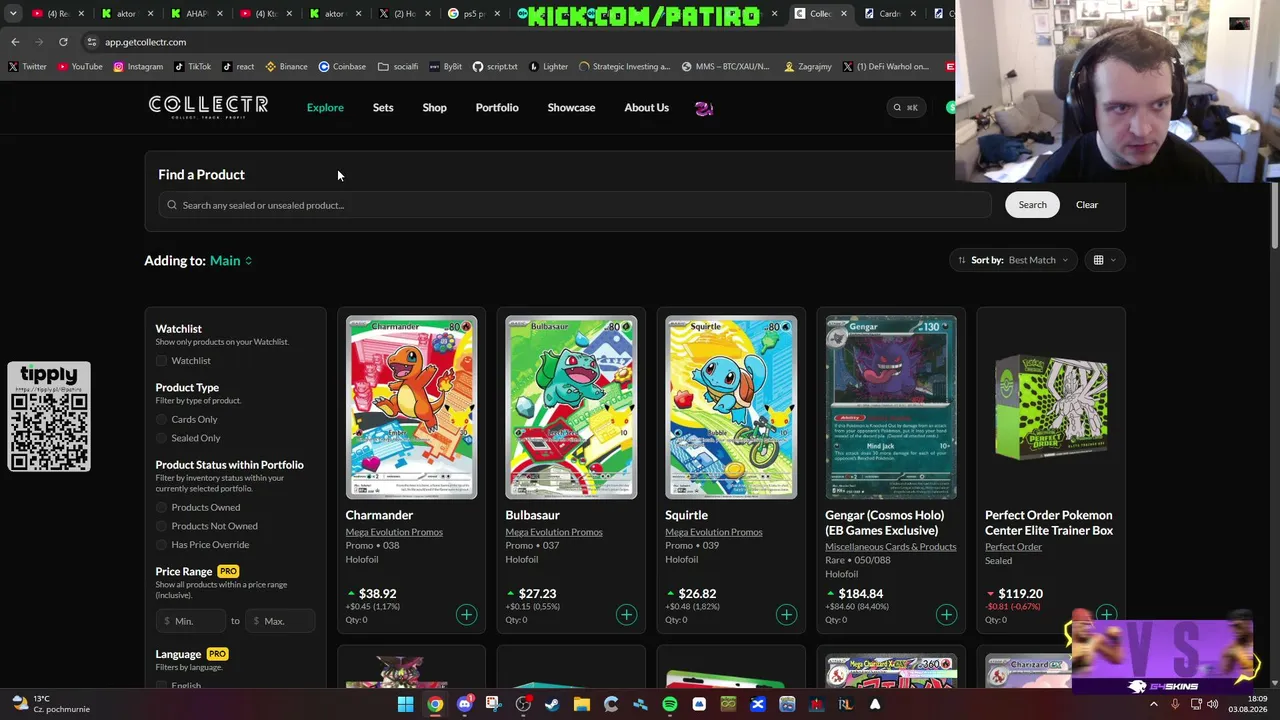The width and height of the screenshot is (1280, 720).
Task: Open the quick search shortcut in header
Action: click(905, 108)
